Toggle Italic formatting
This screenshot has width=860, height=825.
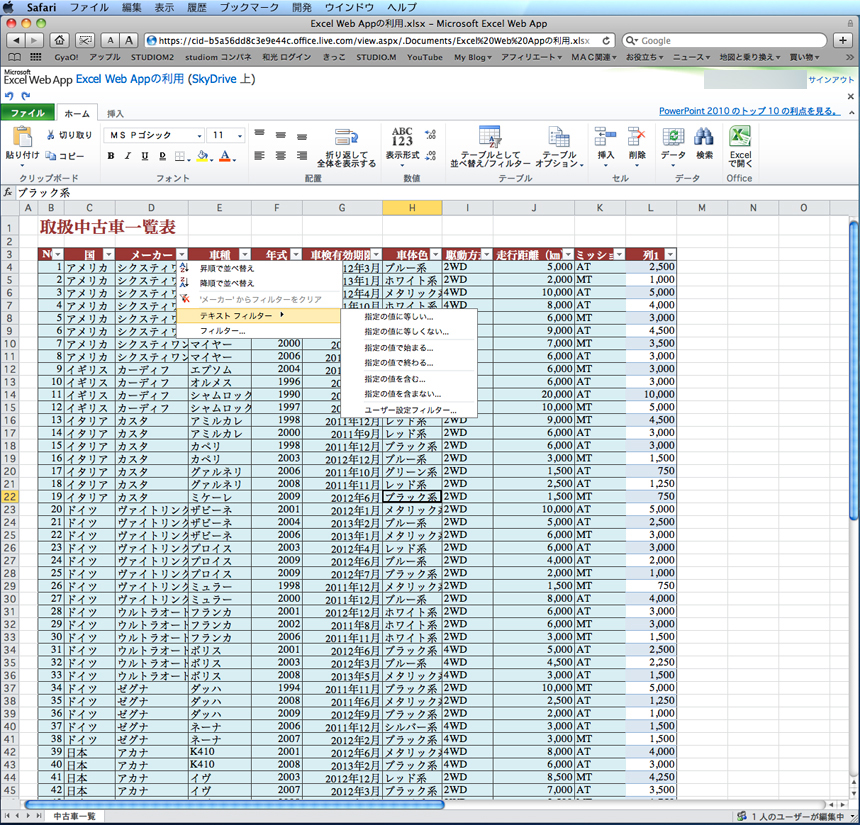[x=128, y=156]
